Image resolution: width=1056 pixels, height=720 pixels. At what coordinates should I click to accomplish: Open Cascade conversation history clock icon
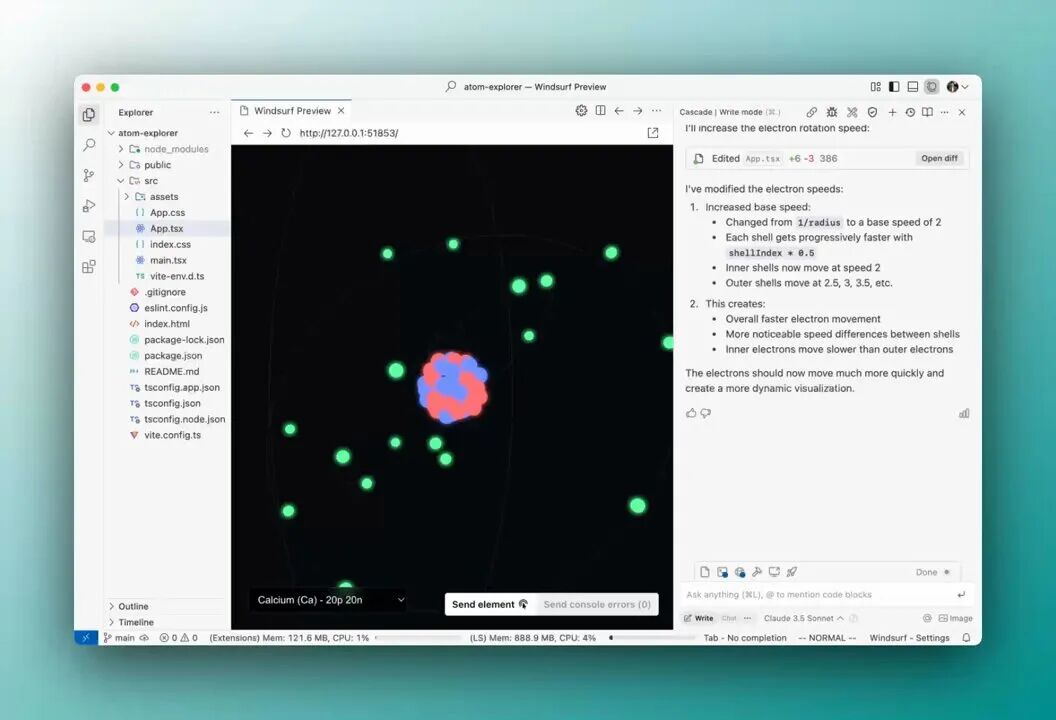910,112
